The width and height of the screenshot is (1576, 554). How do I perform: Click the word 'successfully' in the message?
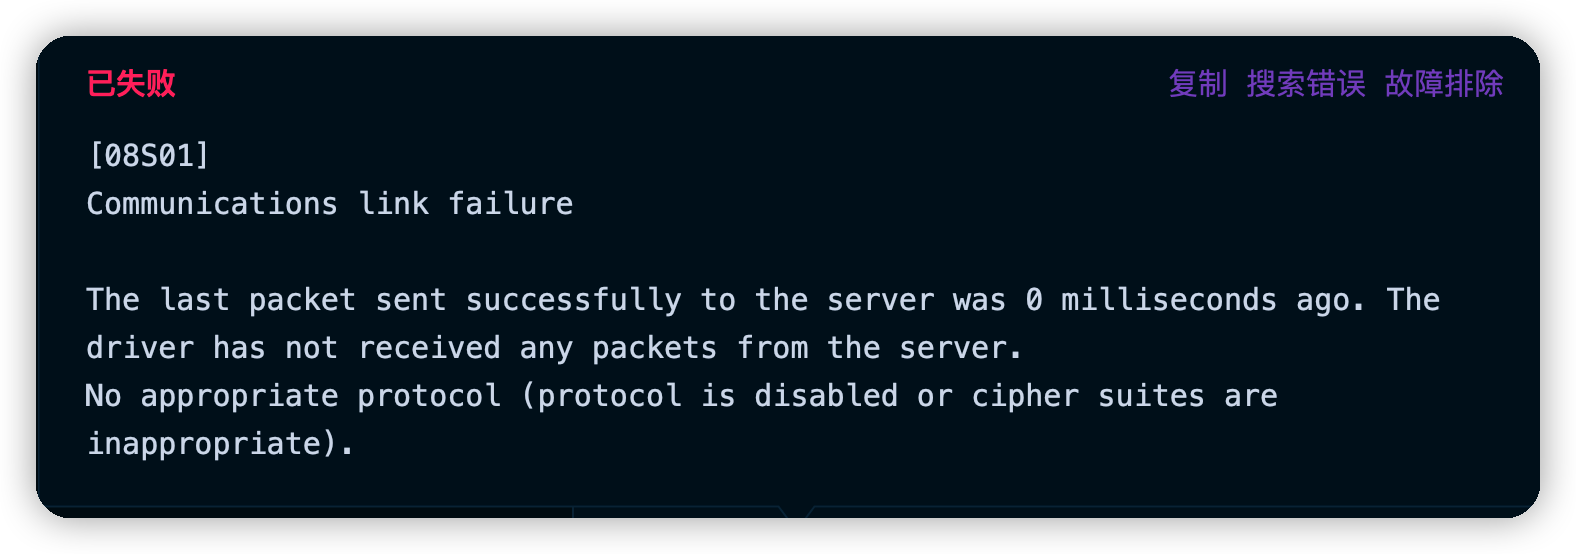click(573, 300)
